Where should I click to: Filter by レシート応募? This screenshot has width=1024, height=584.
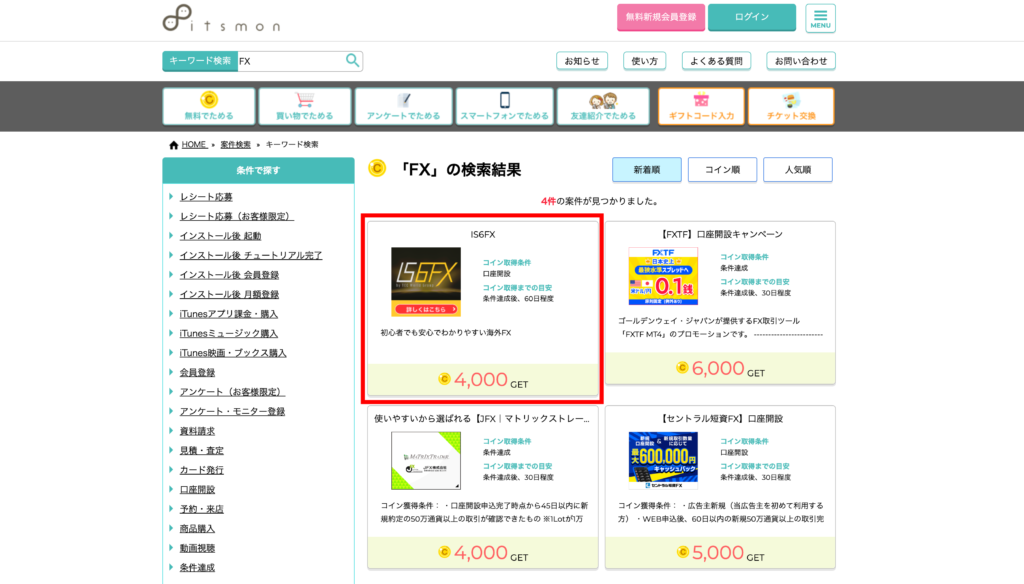click(206, 197)
